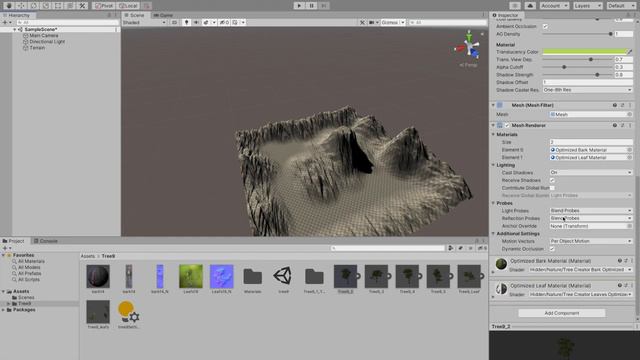Select the Scenes folder in Assets

26,298
